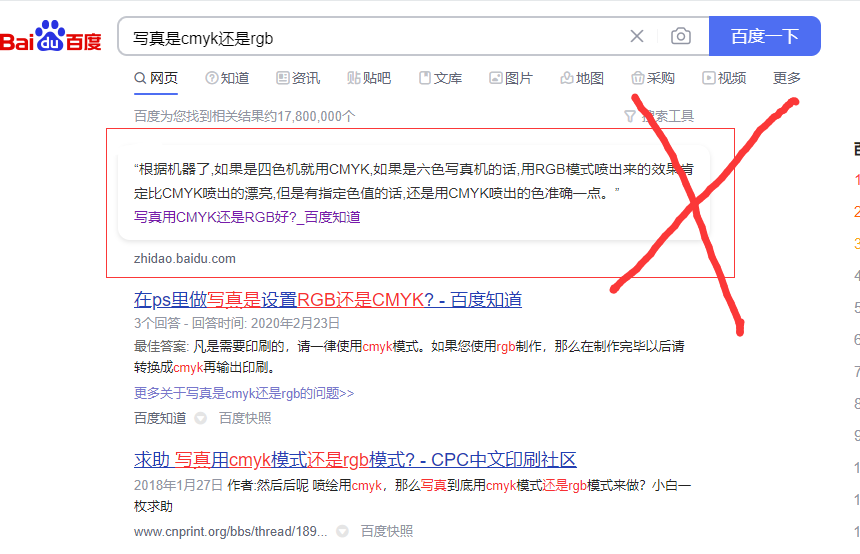Click the Baidu logo
This screenshot has width=860, height=554.
(x=50, y=36)
